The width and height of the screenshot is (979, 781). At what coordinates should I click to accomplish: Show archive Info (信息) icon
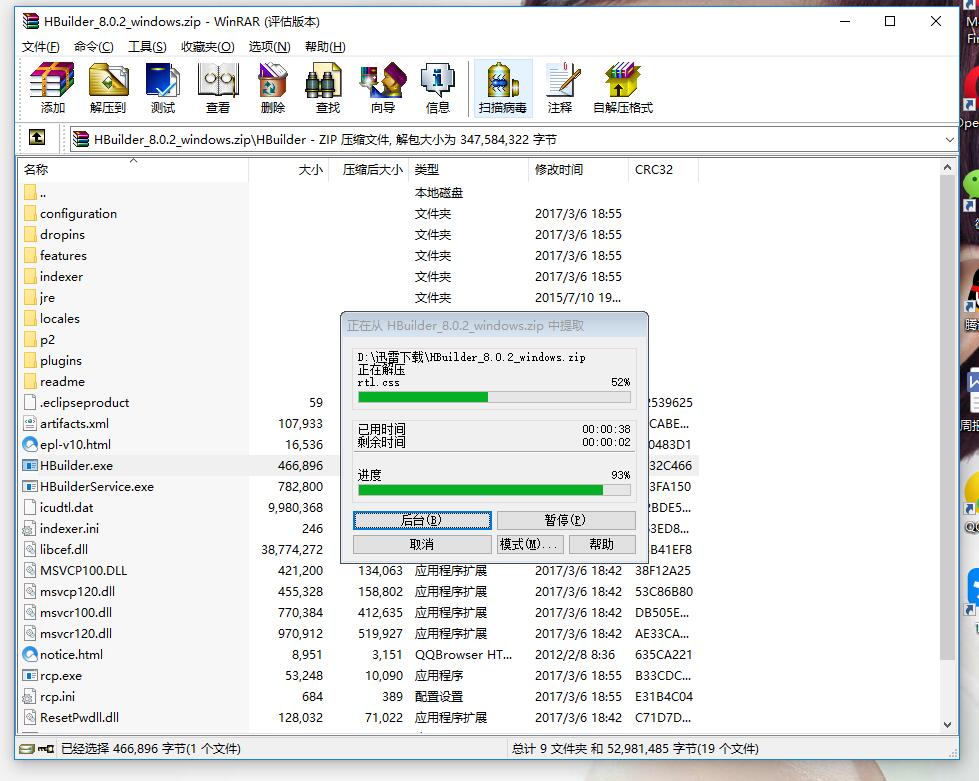pos(438,80)
